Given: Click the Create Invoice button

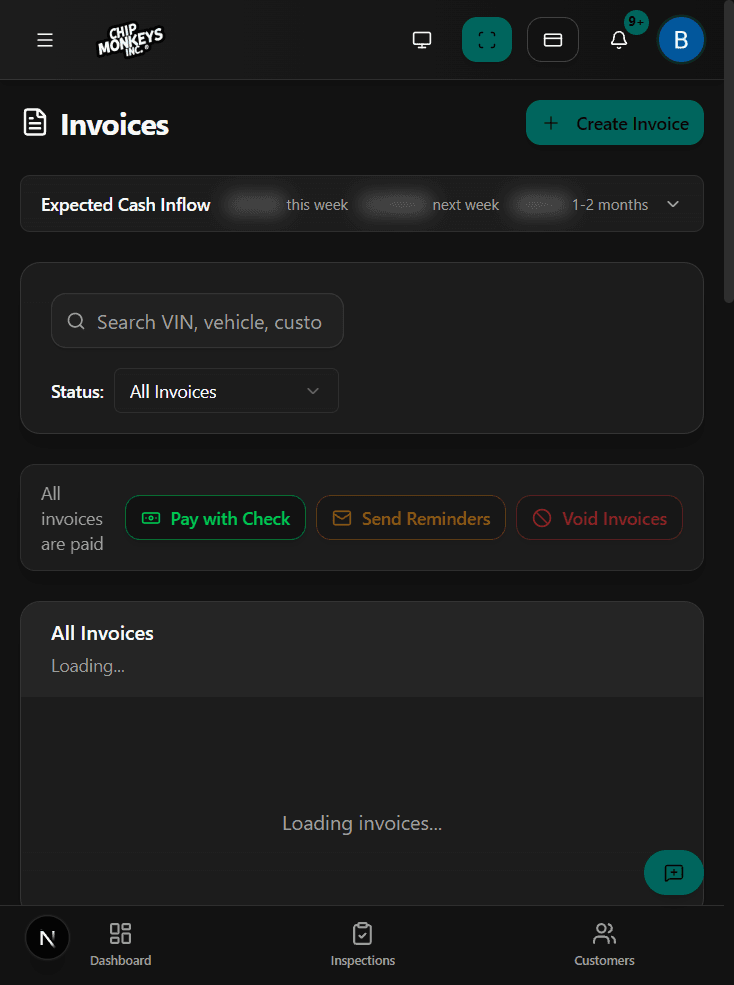Looking at the screenshot, I should click(x=615, y=123).
